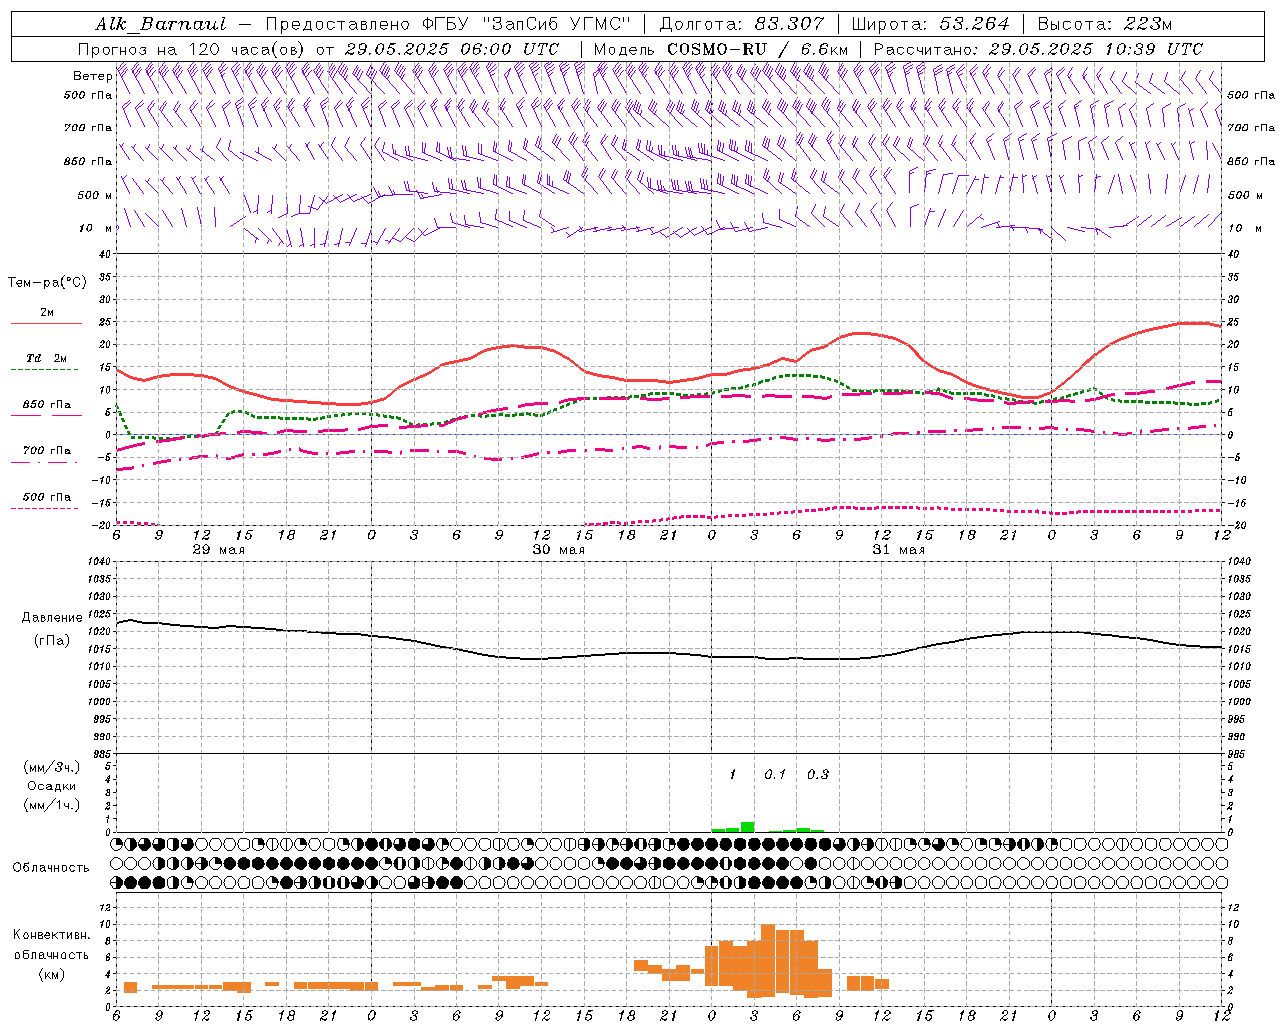
Task: Click the '29 мая' date label
Action: pyautogui.click(x=218, y=550)
